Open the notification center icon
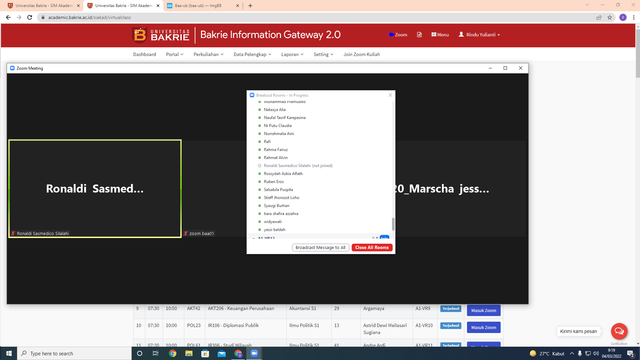The height and width of the screenshot is (360, 640). (x=631, y=353)
